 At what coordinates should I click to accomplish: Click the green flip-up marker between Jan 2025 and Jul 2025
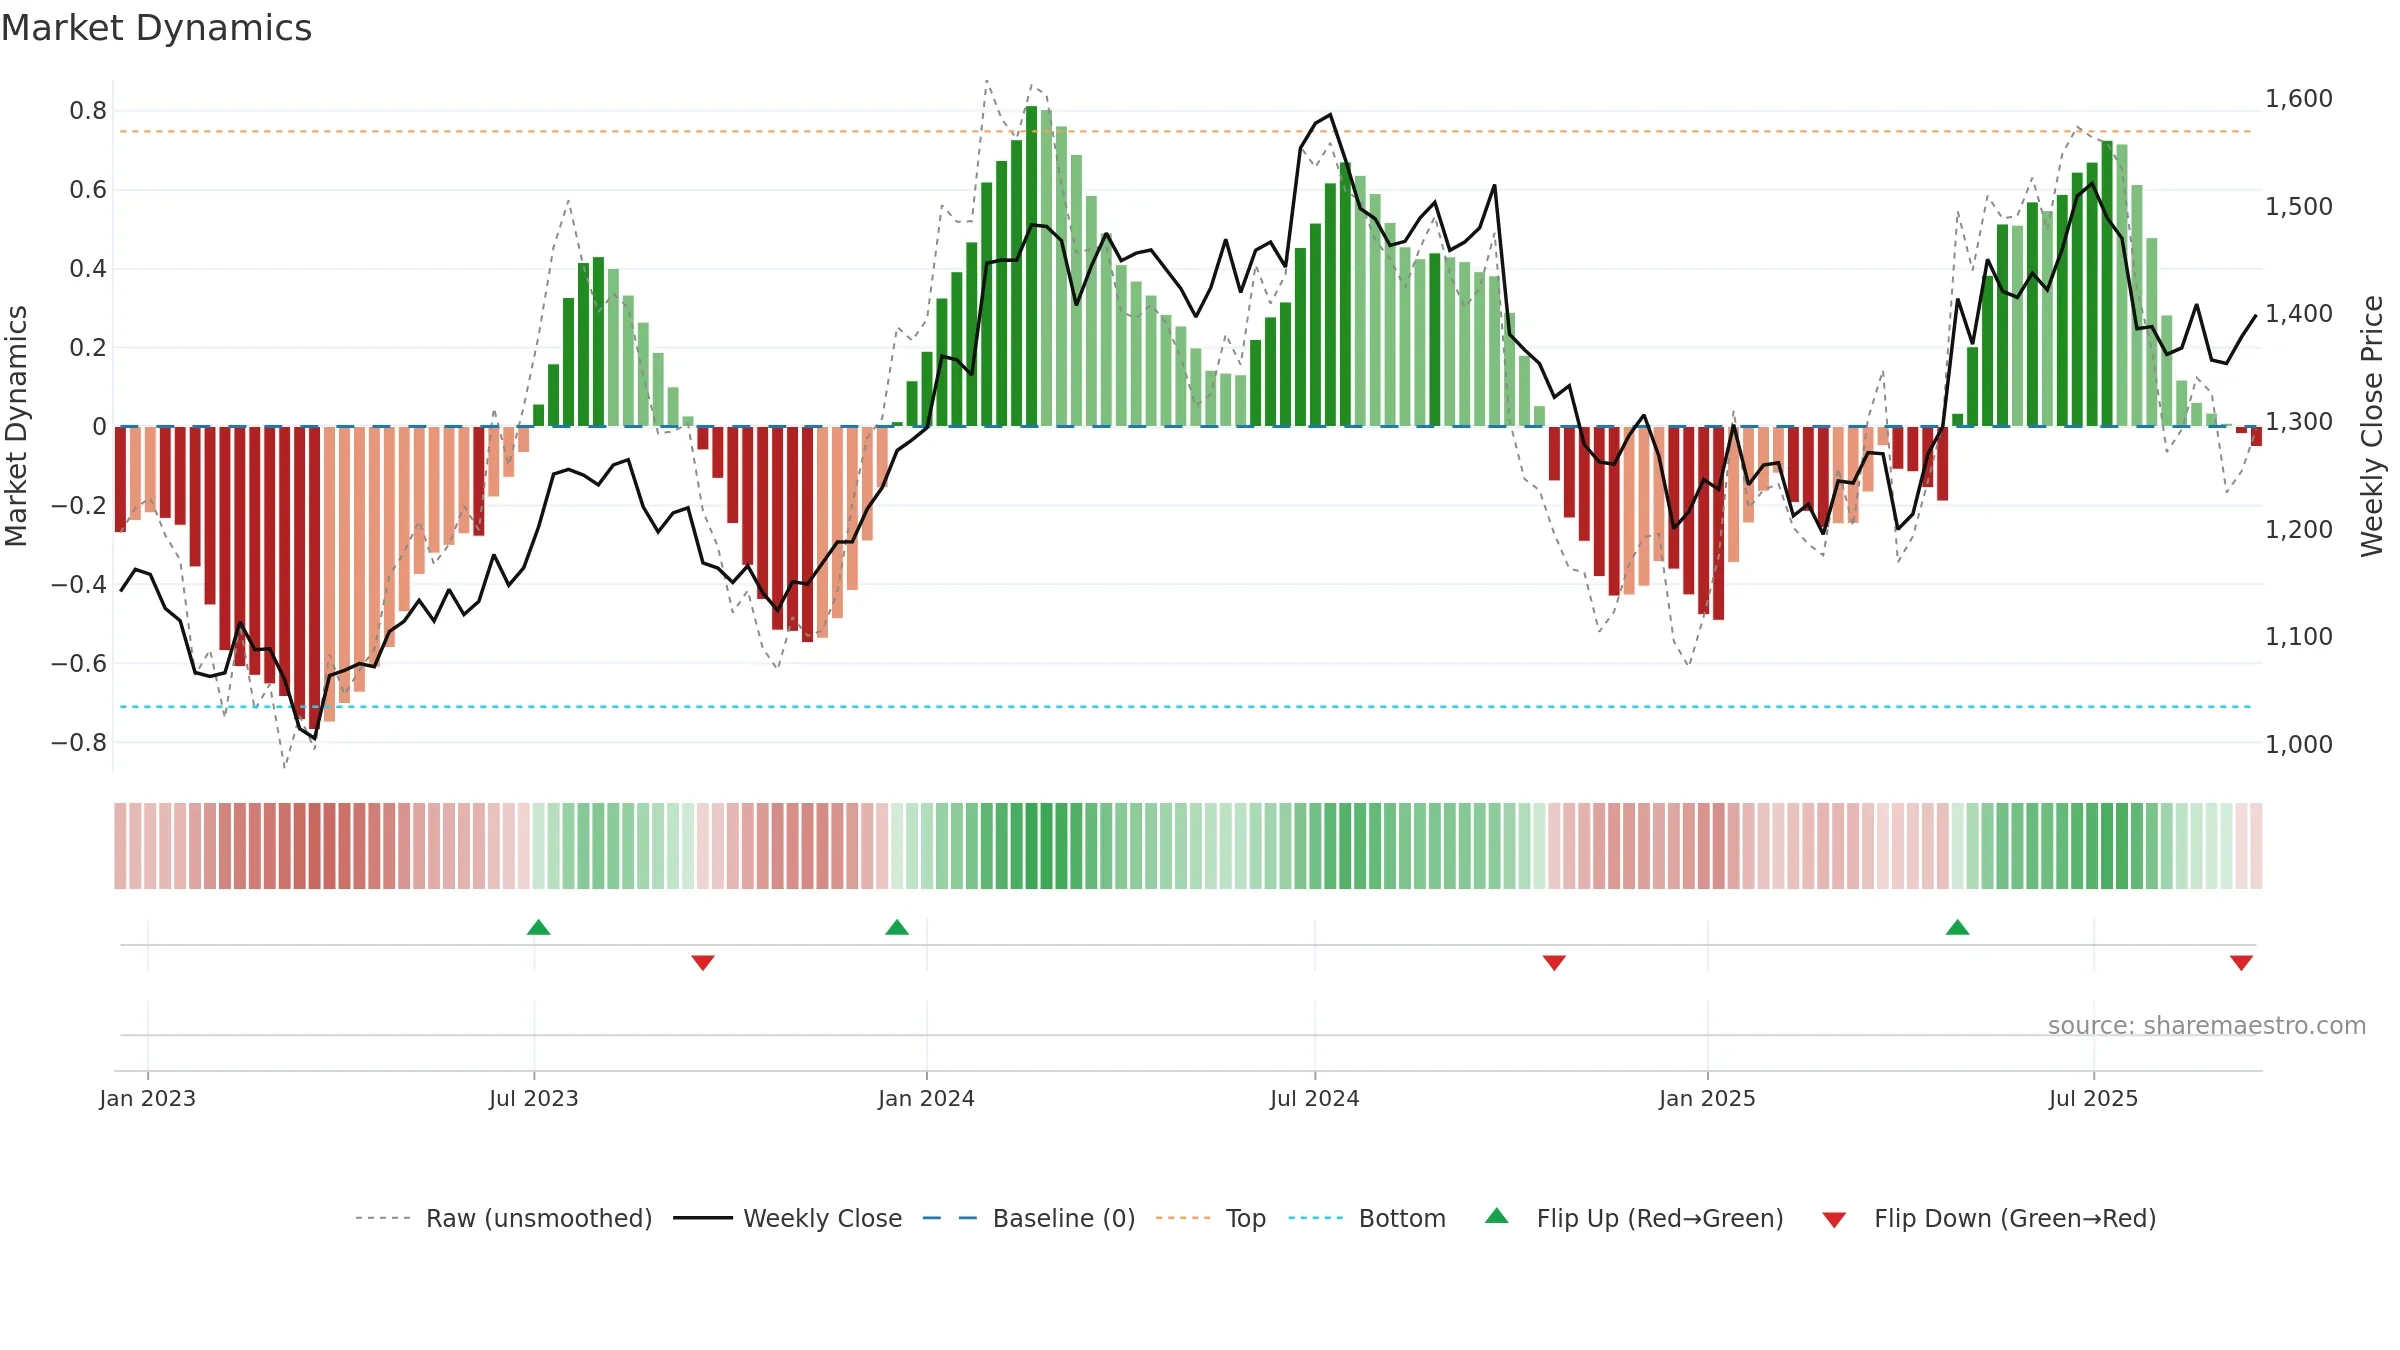coord(1958,927)
